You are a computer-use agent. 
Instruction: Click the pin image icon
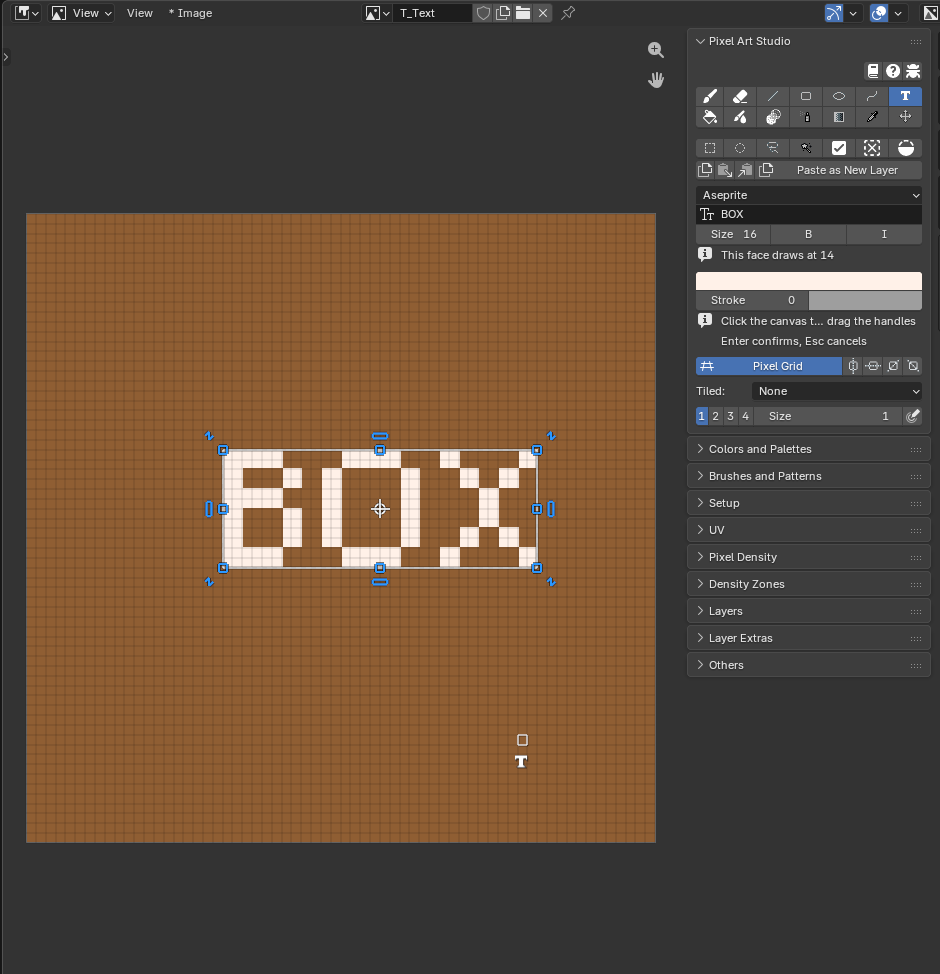pyautogui.click(x=567, y=13)
